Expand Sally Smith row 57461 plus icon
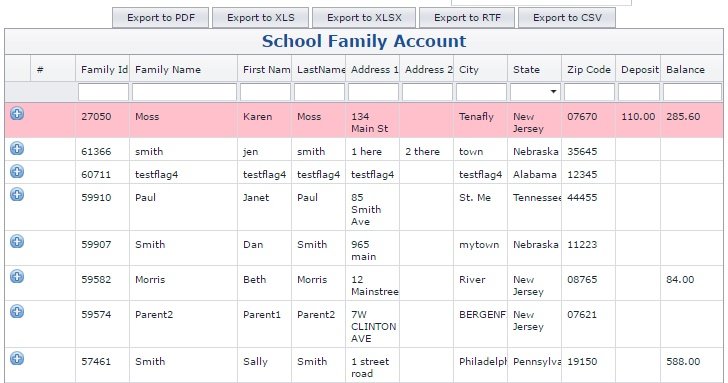The image size is (728, 383). pyautogui.click(x=17, y=358)
